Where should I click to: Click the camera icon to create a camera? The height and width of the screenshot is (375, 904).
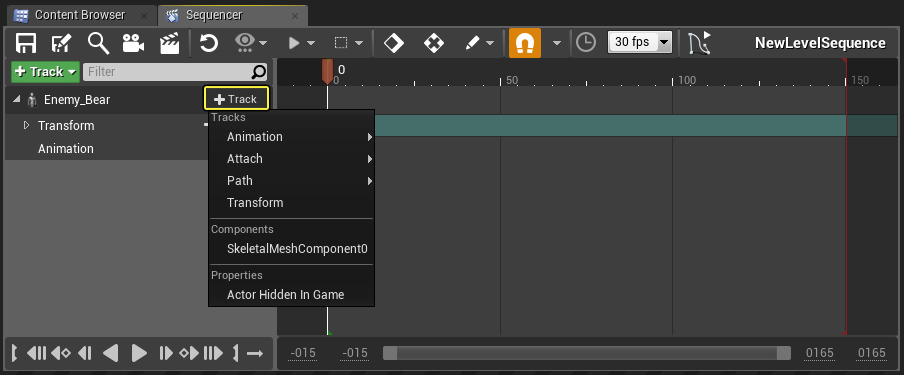pyautogui.click(x=133, y=43)
